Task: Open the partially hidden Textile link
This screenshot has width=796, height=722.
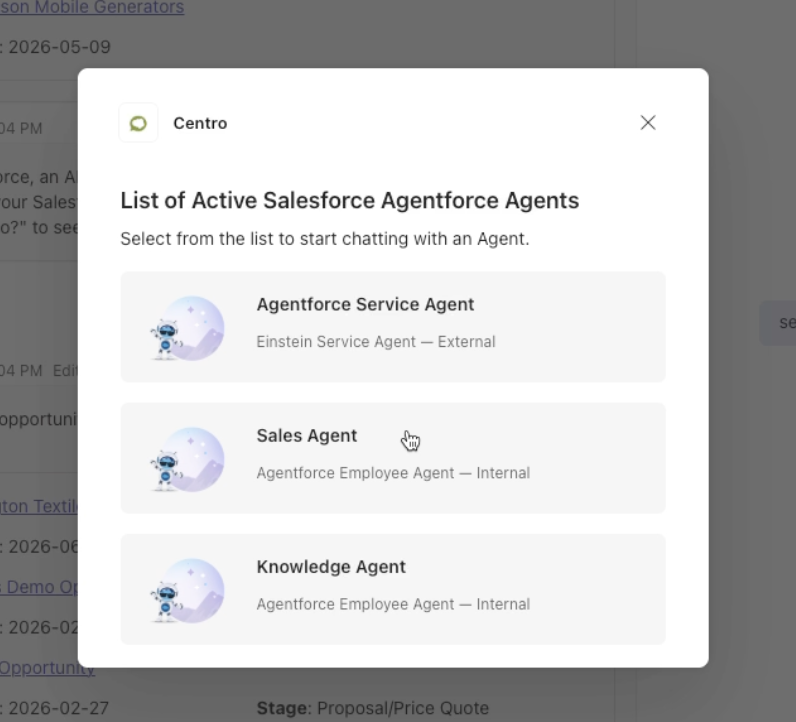Action: pos(39,506)
